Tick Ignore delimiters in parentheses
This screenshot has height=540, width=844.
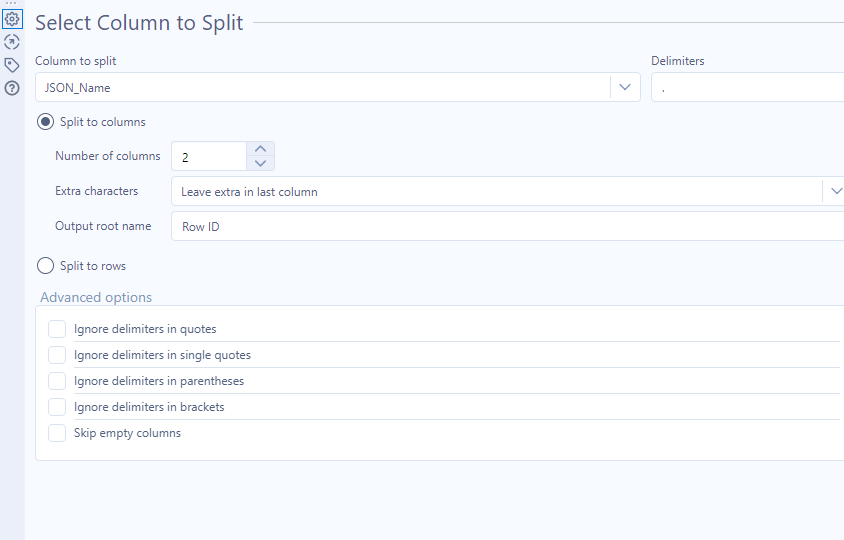pyautogui.click(x=57, y=381)
